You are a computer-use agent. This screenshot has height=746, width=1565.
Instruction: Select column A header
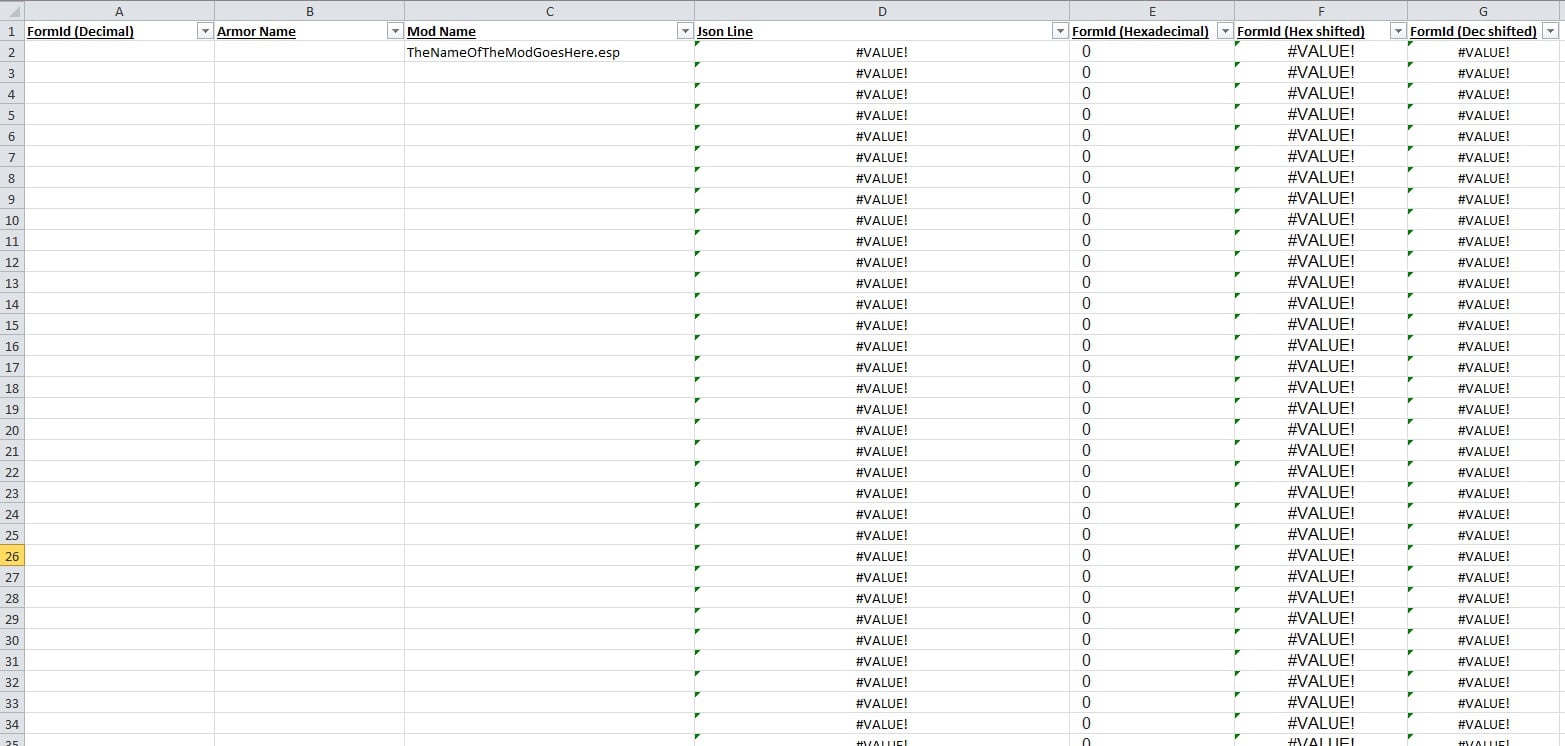(x=119, y=10)
